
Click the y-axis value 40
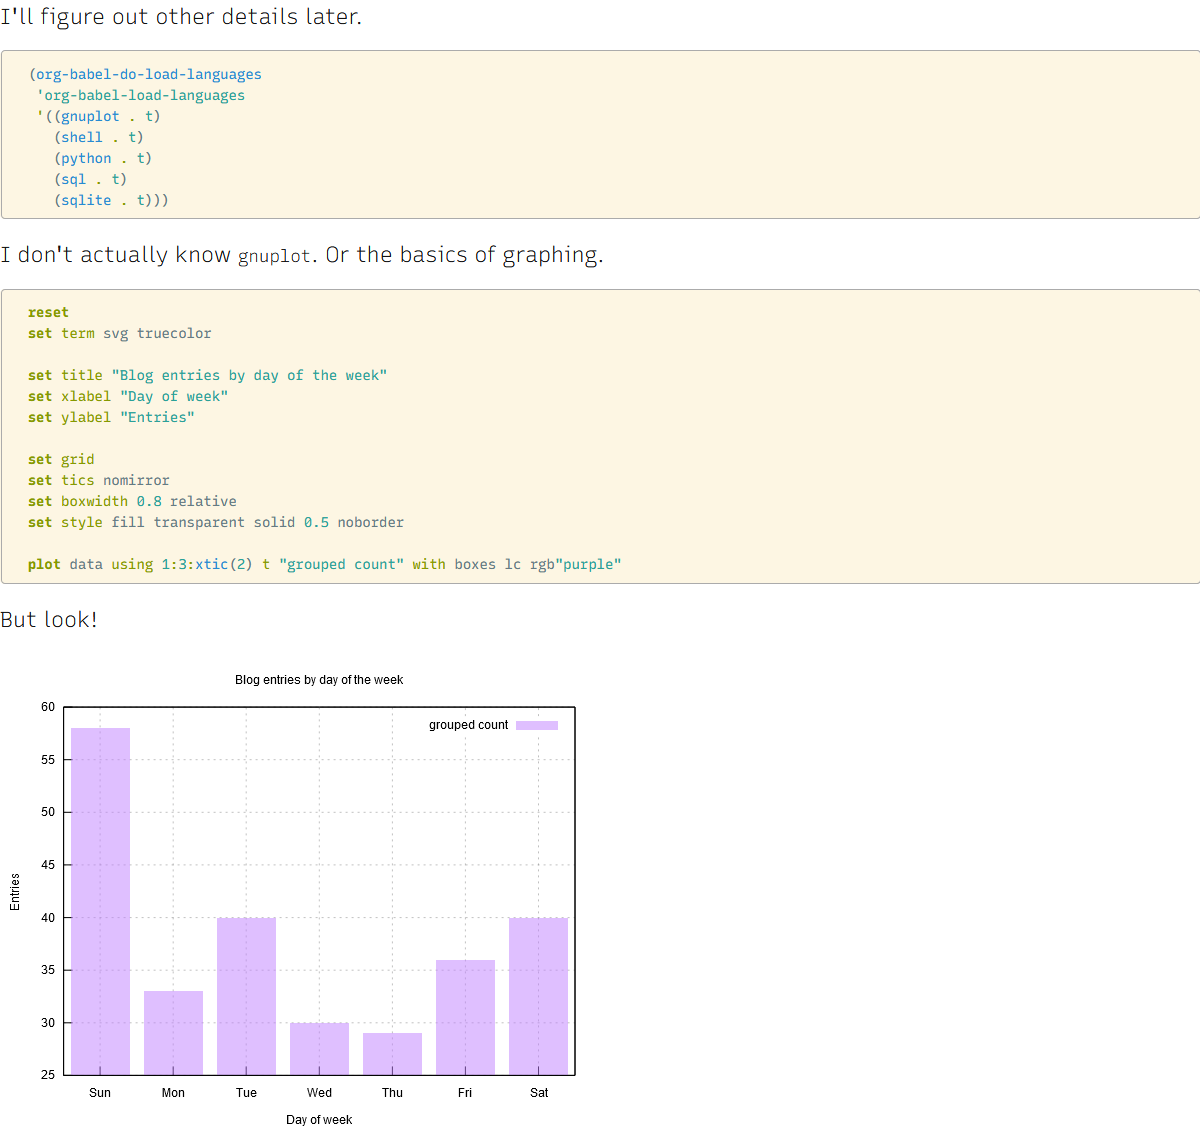tap(48, 918)
